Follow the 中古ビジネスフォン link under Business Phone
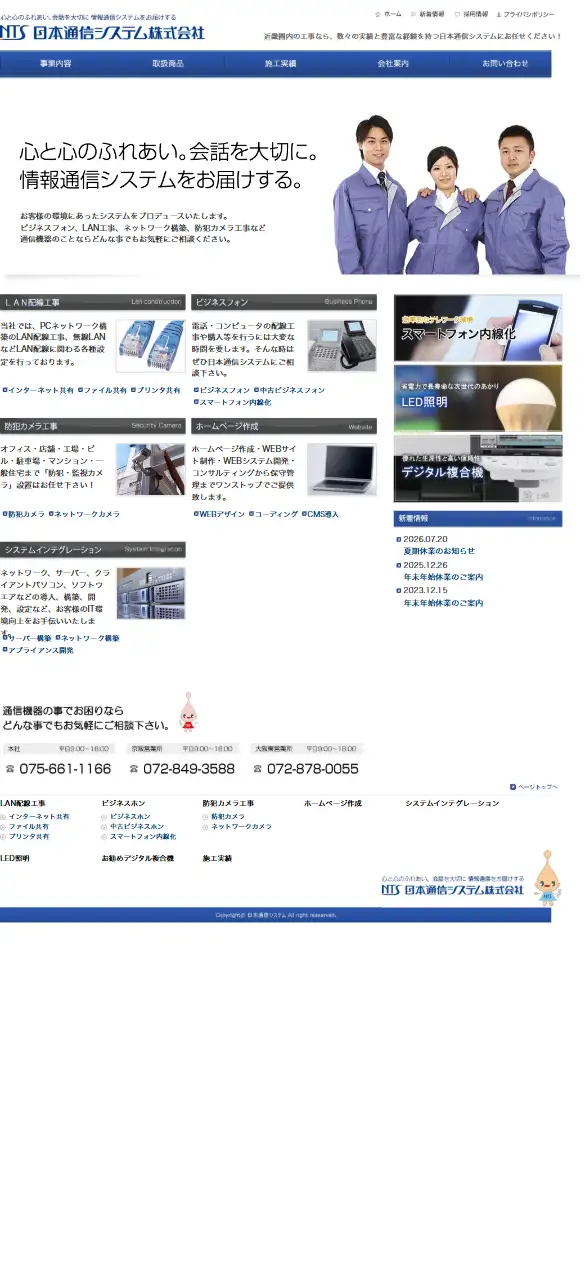Screen dimensions: 585x1266 pyautogui.click(x=291, y=390)
